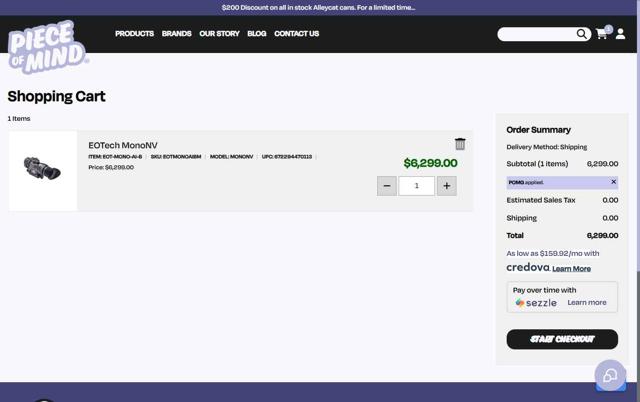
Task: Delete EOTech MonoNV with trash icon
Action: 460,144
